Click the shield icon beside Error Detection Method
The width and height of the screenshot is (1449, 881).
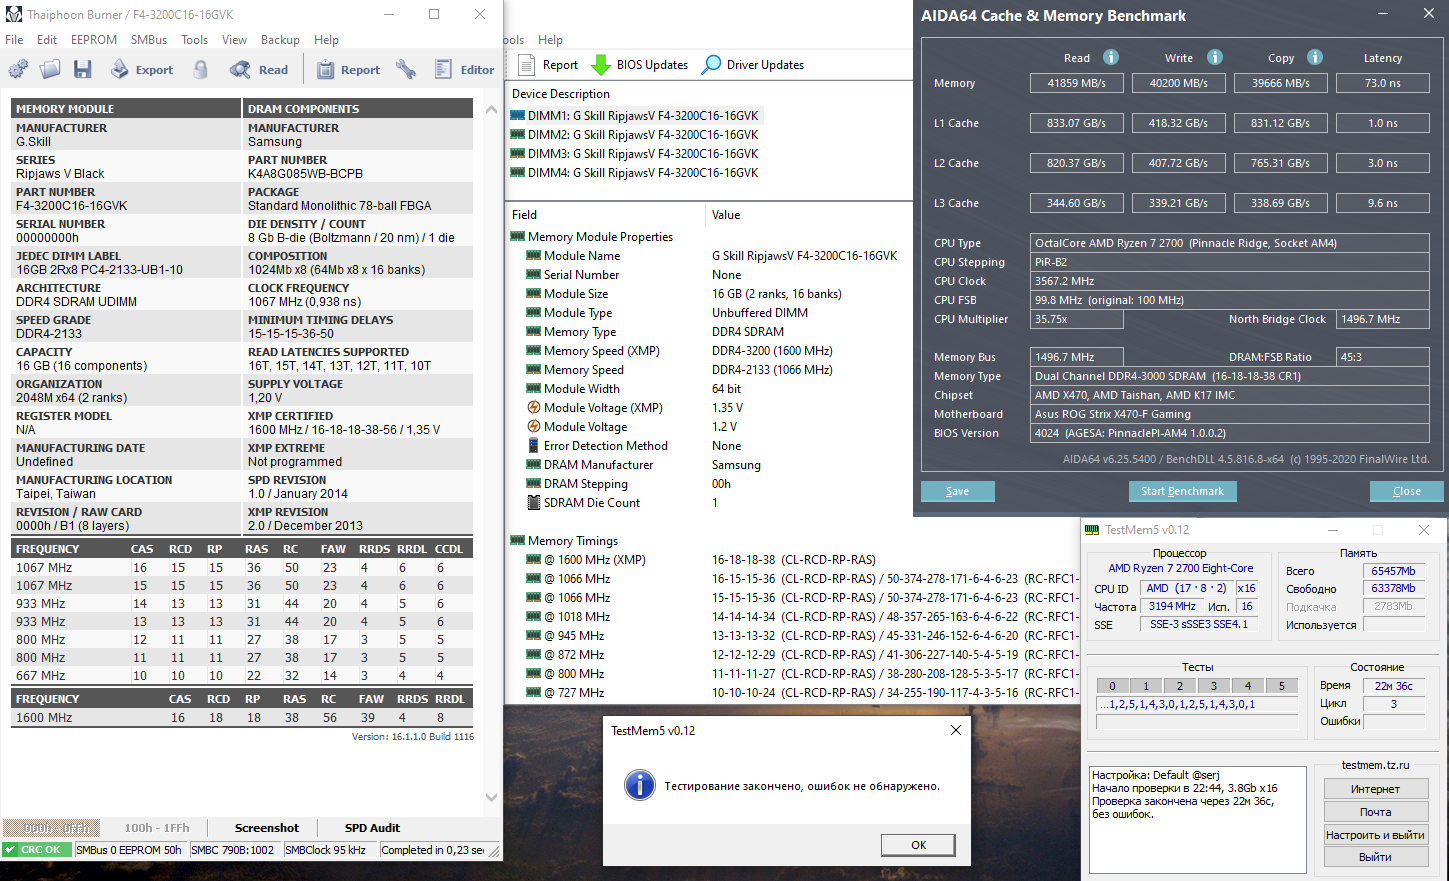[534, 446]
